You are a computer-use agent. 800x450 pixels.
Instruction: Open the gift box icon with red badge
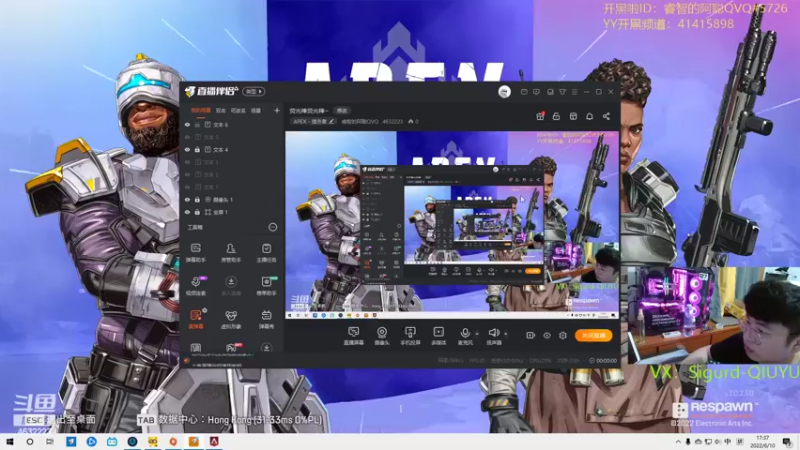point(540,116)
